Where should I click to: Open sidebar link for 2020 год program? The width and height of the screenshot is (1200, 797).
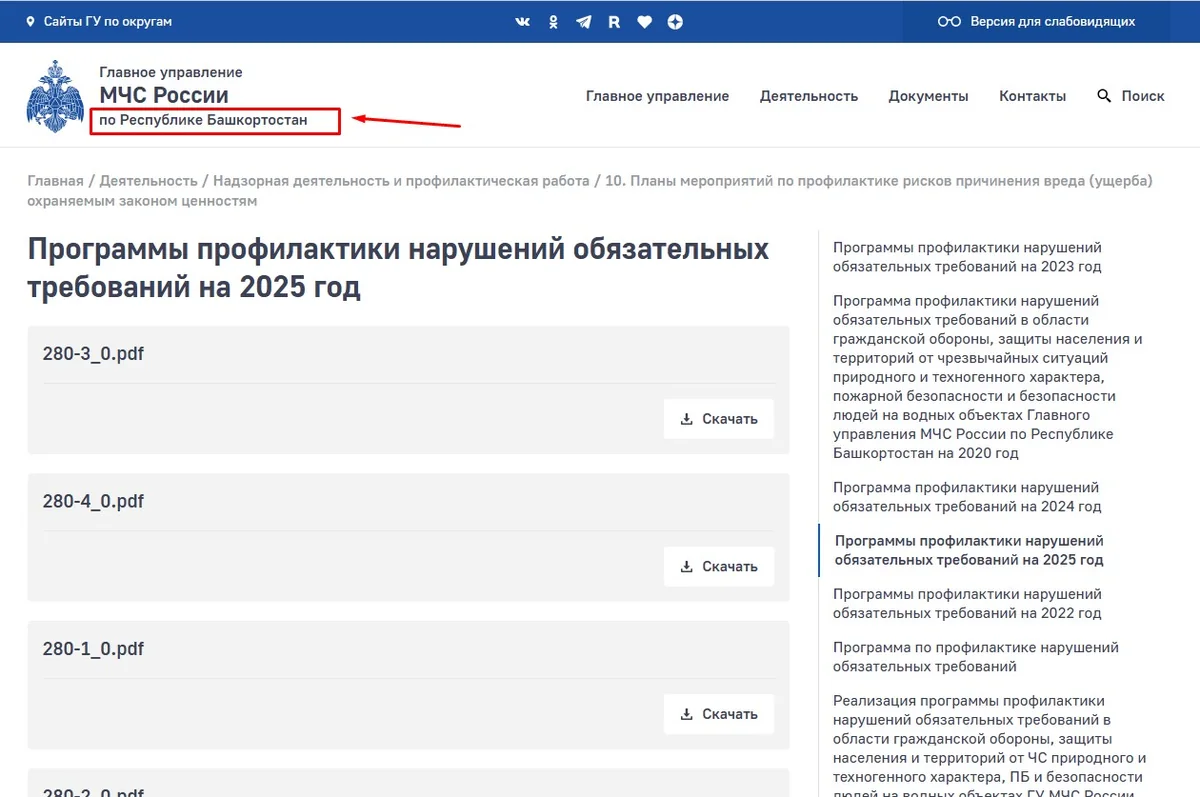987,377
